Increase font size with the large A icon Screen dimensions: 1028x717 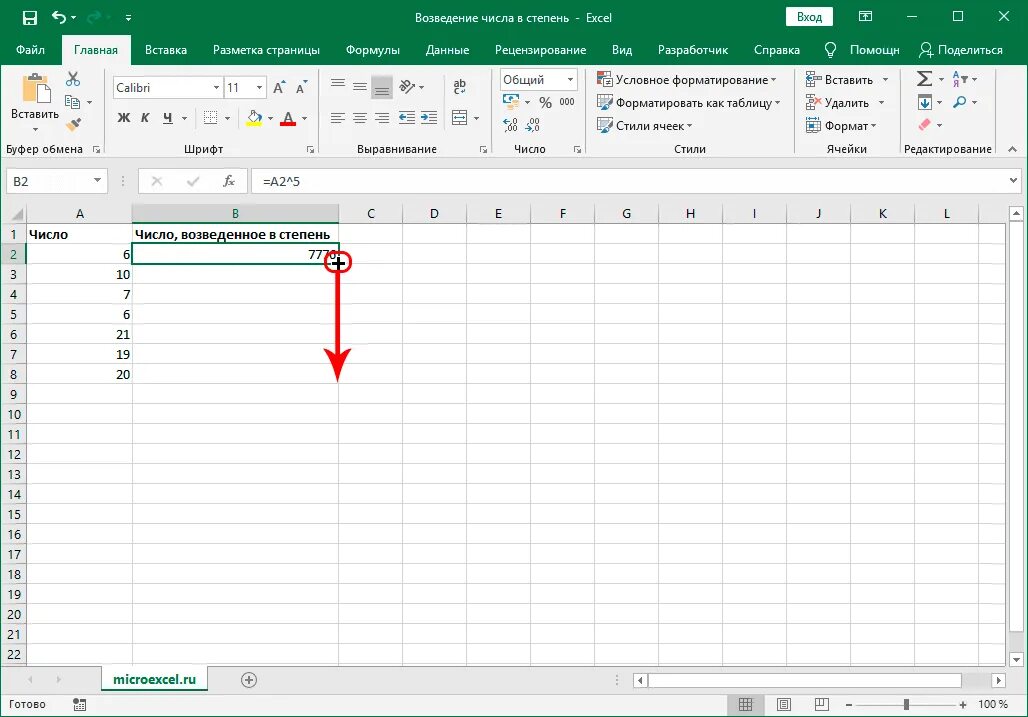tap(279, 87)
